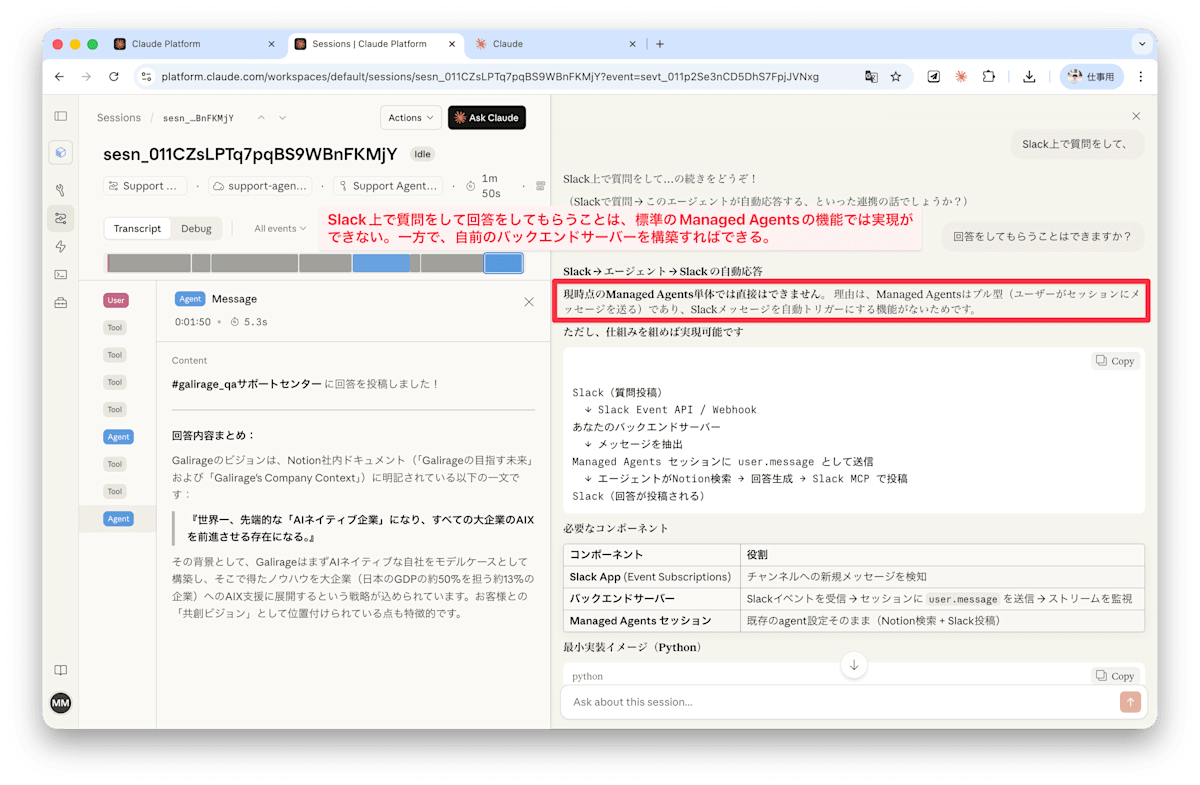Open the Extensions puzzle icon
The height and width of the screenshot is (785, 1200).
coord(989,76)
